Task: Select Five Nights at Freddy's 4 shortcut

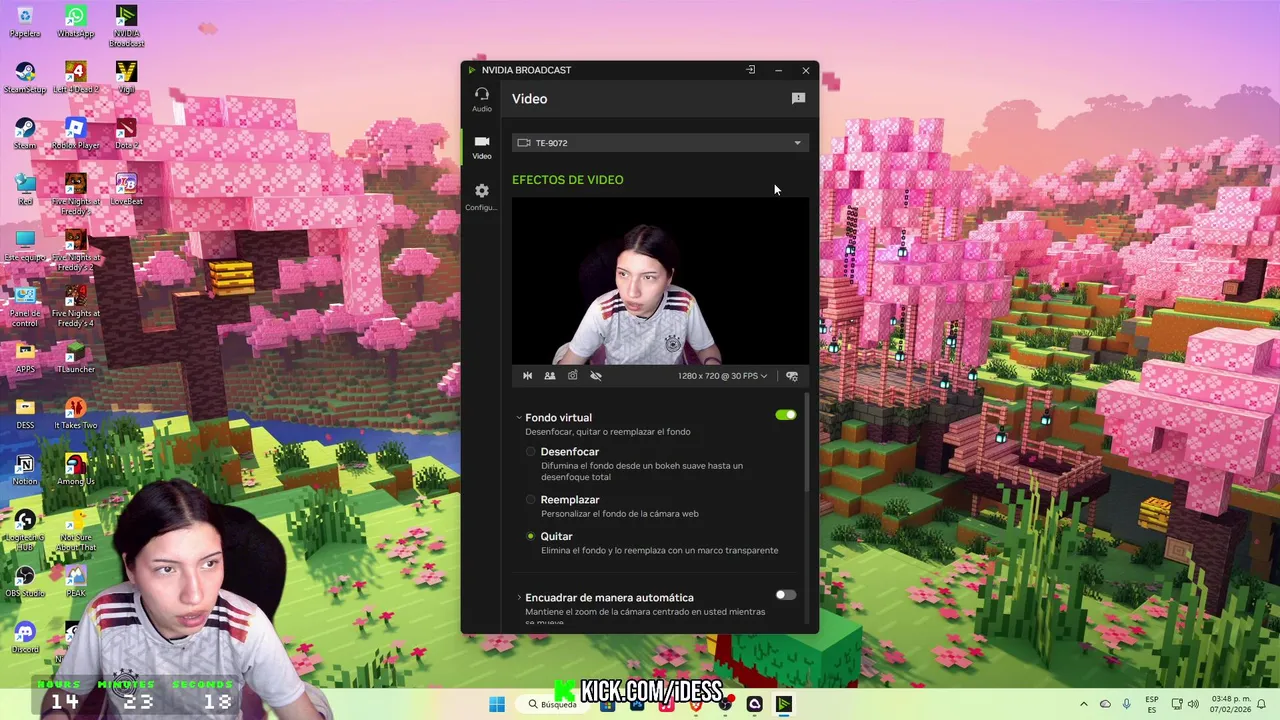Action: click(x=75, y=306)
